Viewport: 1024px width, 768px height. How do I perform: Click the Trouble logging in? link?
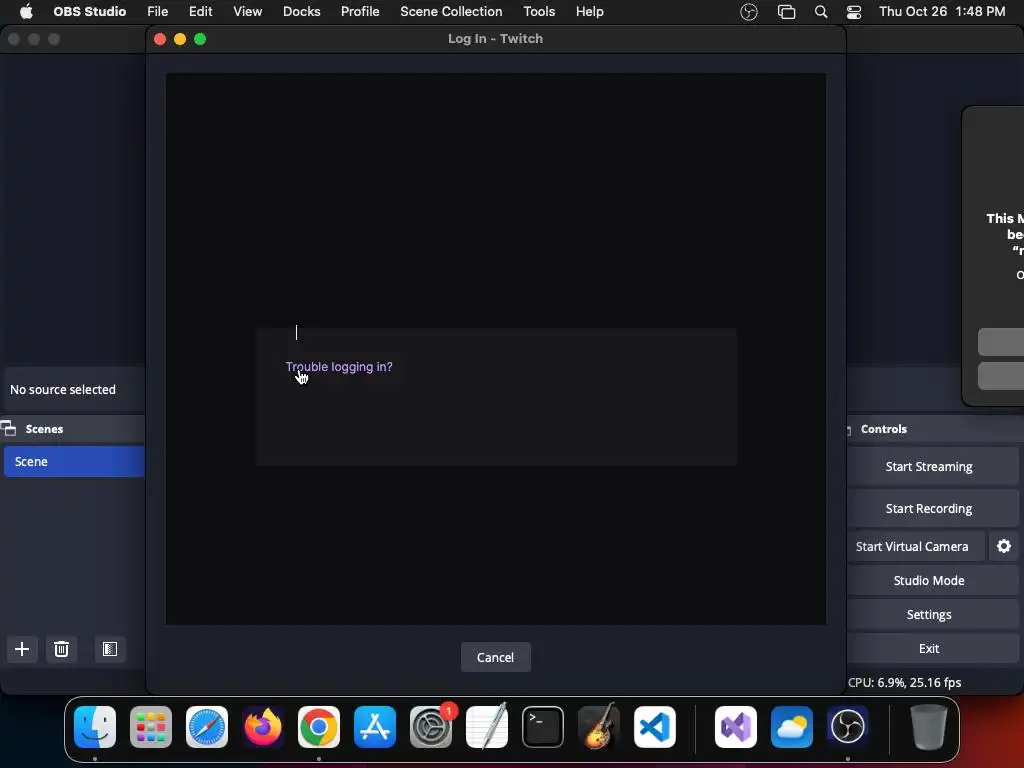pyautogui.click(x=339, y=367)
